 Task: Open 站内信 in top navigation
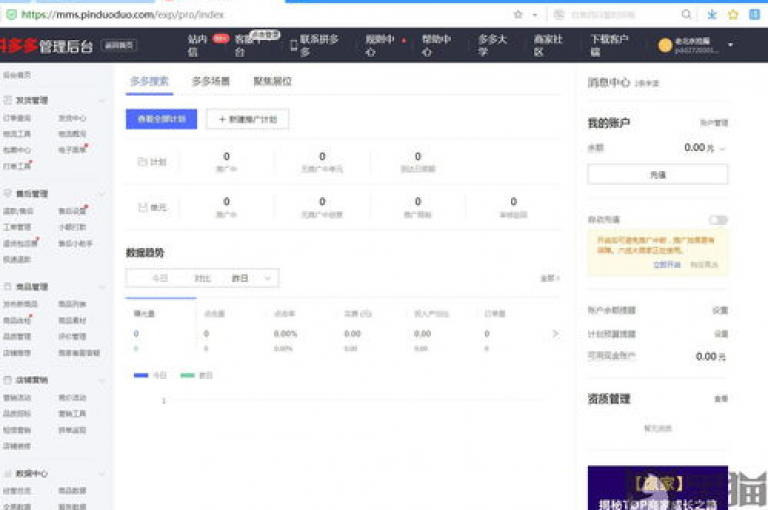197,45
